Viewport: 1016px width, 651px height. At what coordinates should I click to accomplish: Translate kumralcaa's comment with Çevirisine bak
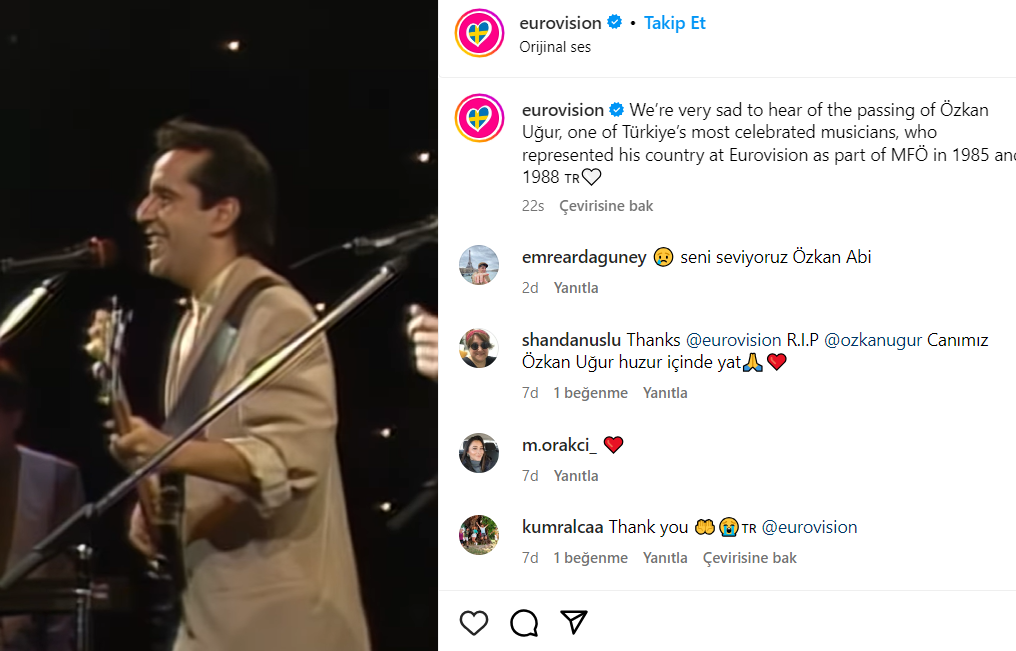click(x=749, y=558)
